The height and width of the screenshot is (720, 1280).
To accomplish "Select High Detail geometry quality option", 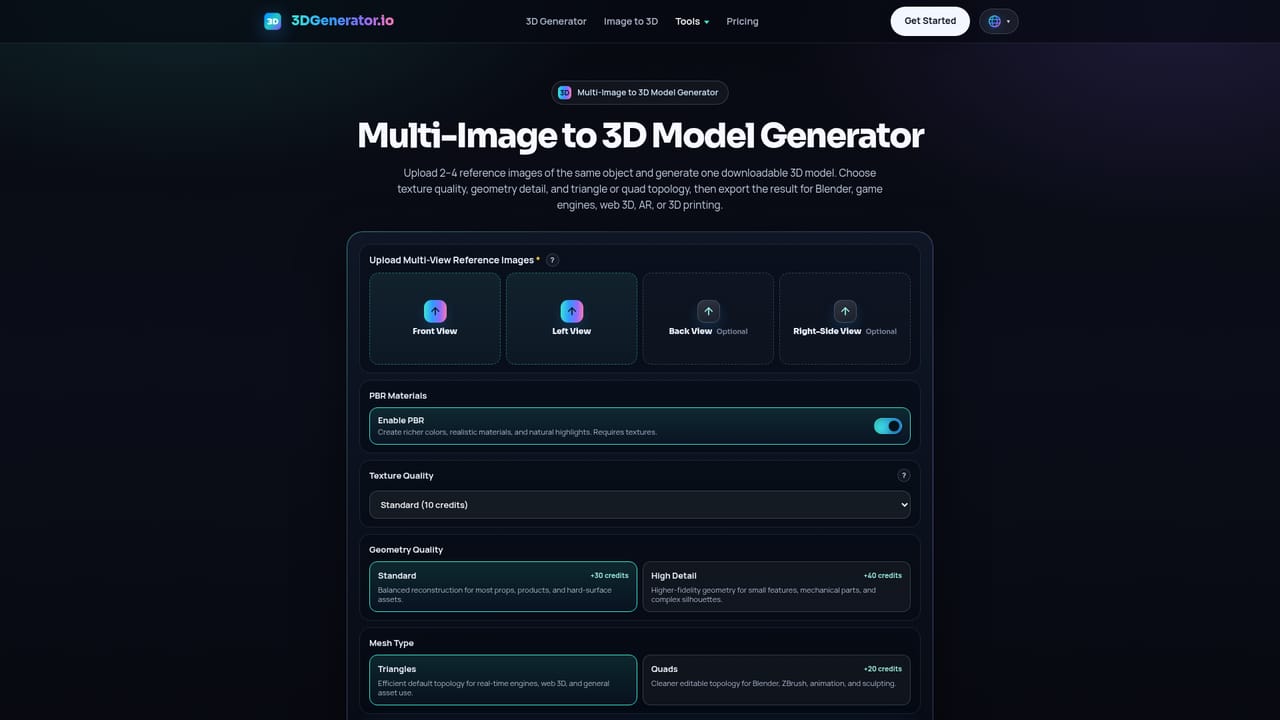I will pyautogui.click(x=776, y=587).
